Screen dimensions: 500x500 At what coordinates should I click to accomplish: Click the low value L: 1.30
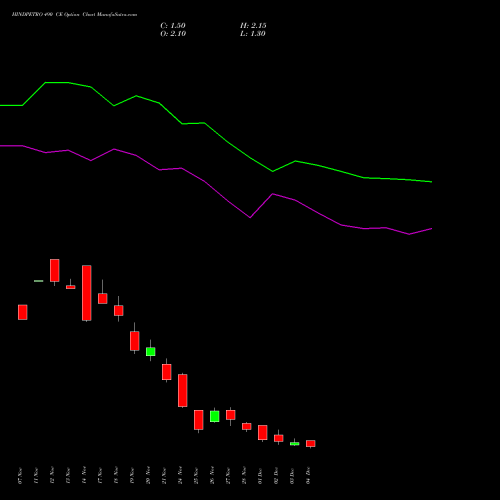[x=253, y=34]
